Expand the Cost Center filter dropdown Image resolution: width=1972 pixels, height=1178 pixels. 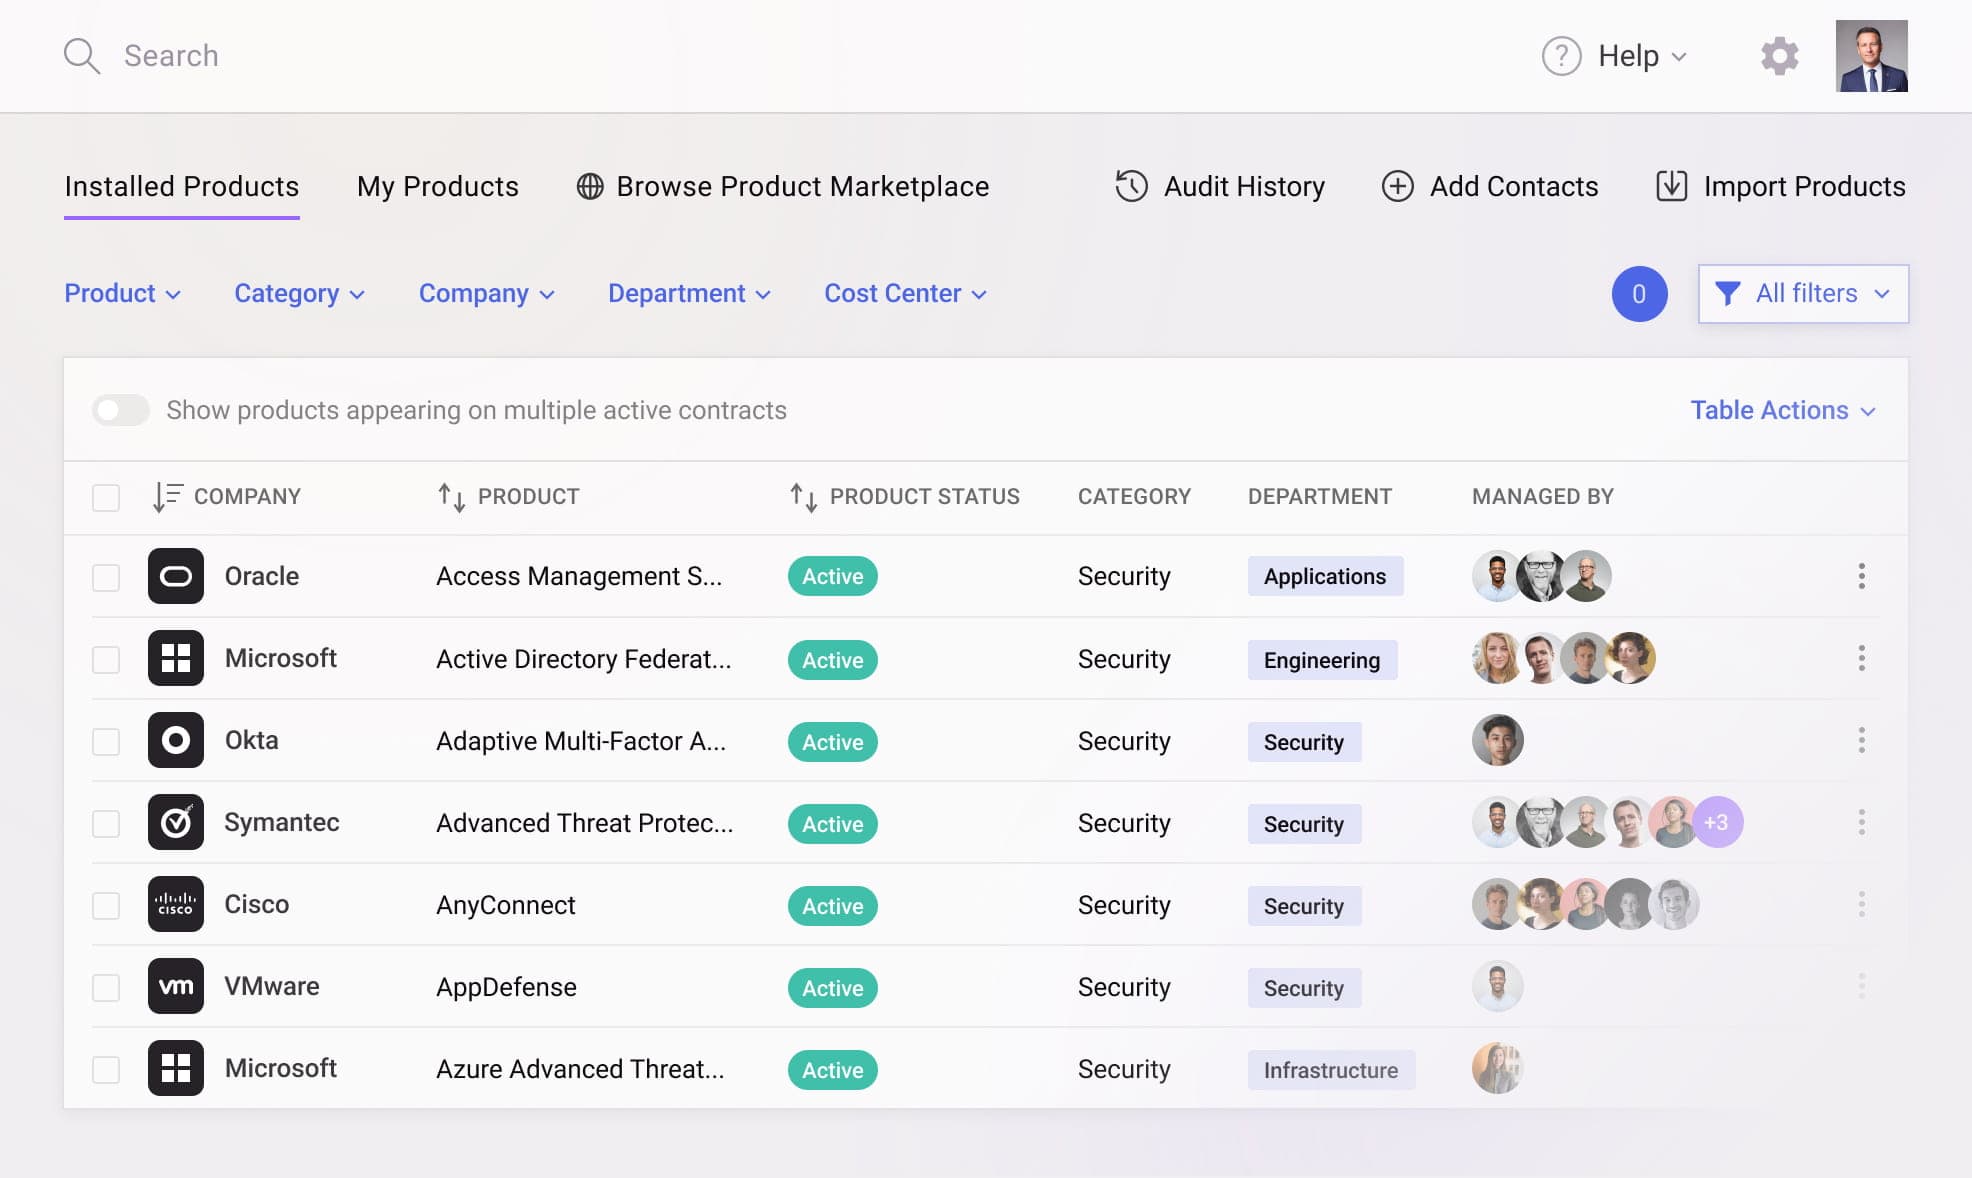click(x=905, y=293)
